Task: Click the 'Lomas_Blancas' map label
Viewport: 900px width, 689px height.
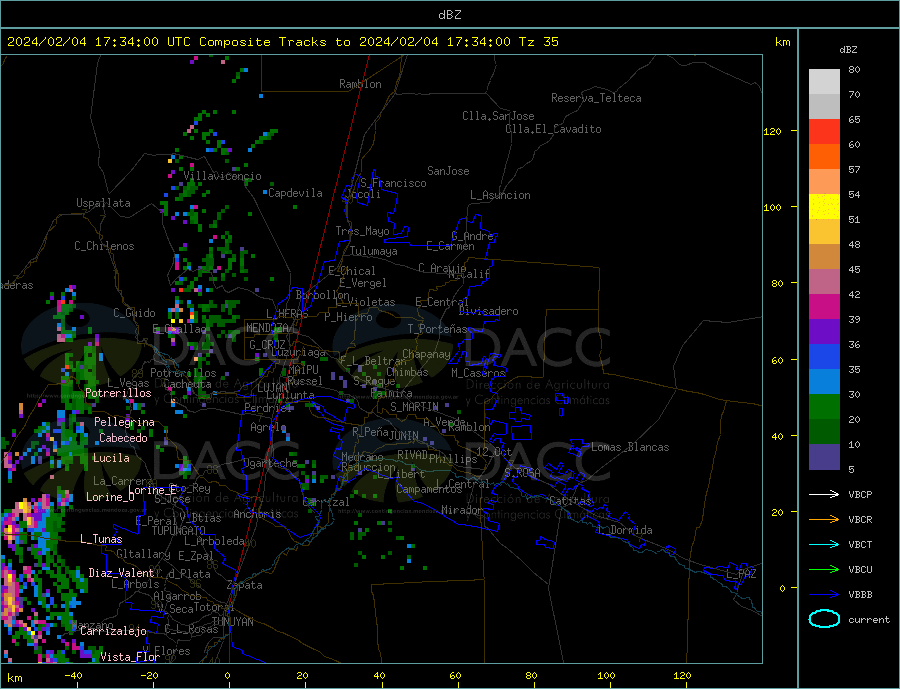Action: [x=630, y=447]
